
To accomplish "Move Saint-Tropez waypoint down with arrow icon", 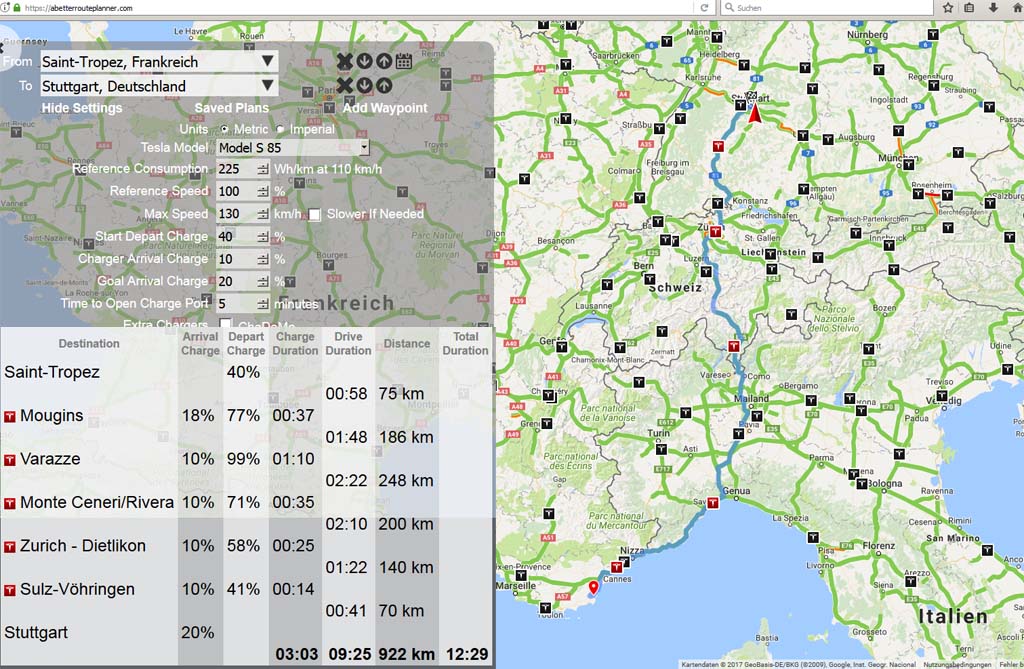I will (x=364, y=61).
